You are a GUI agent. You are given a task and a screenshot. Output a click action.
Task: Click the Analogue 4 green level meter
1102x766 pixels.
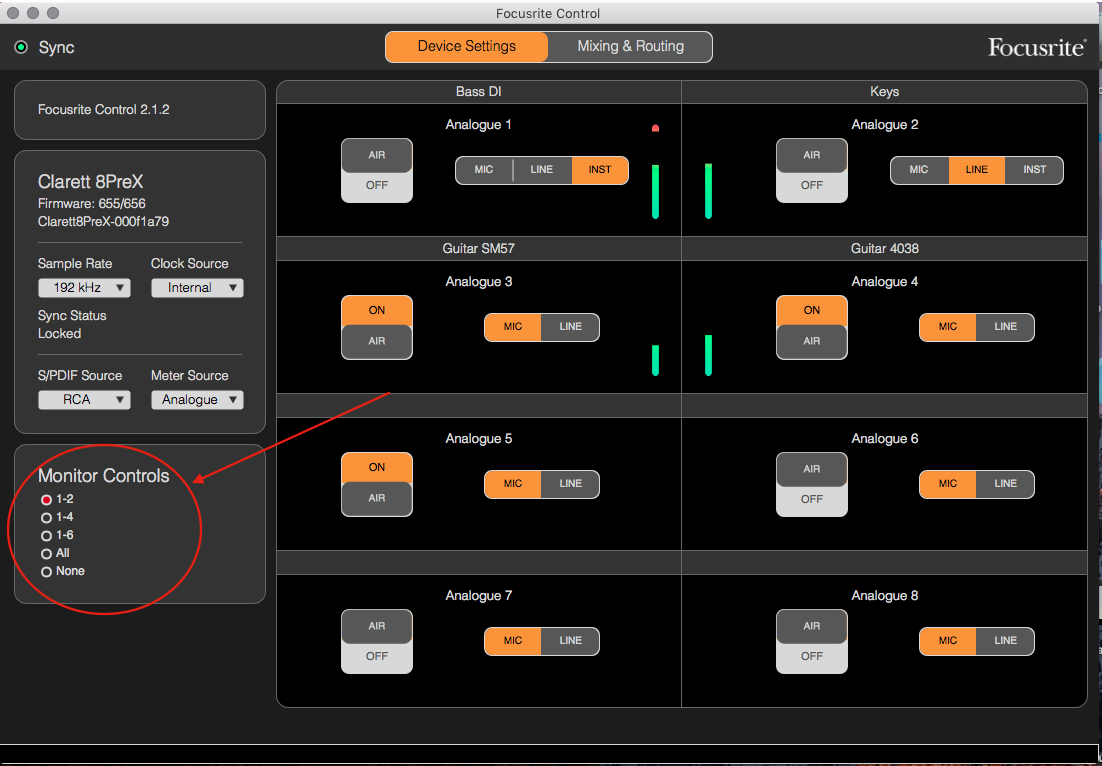click(708, 355)
